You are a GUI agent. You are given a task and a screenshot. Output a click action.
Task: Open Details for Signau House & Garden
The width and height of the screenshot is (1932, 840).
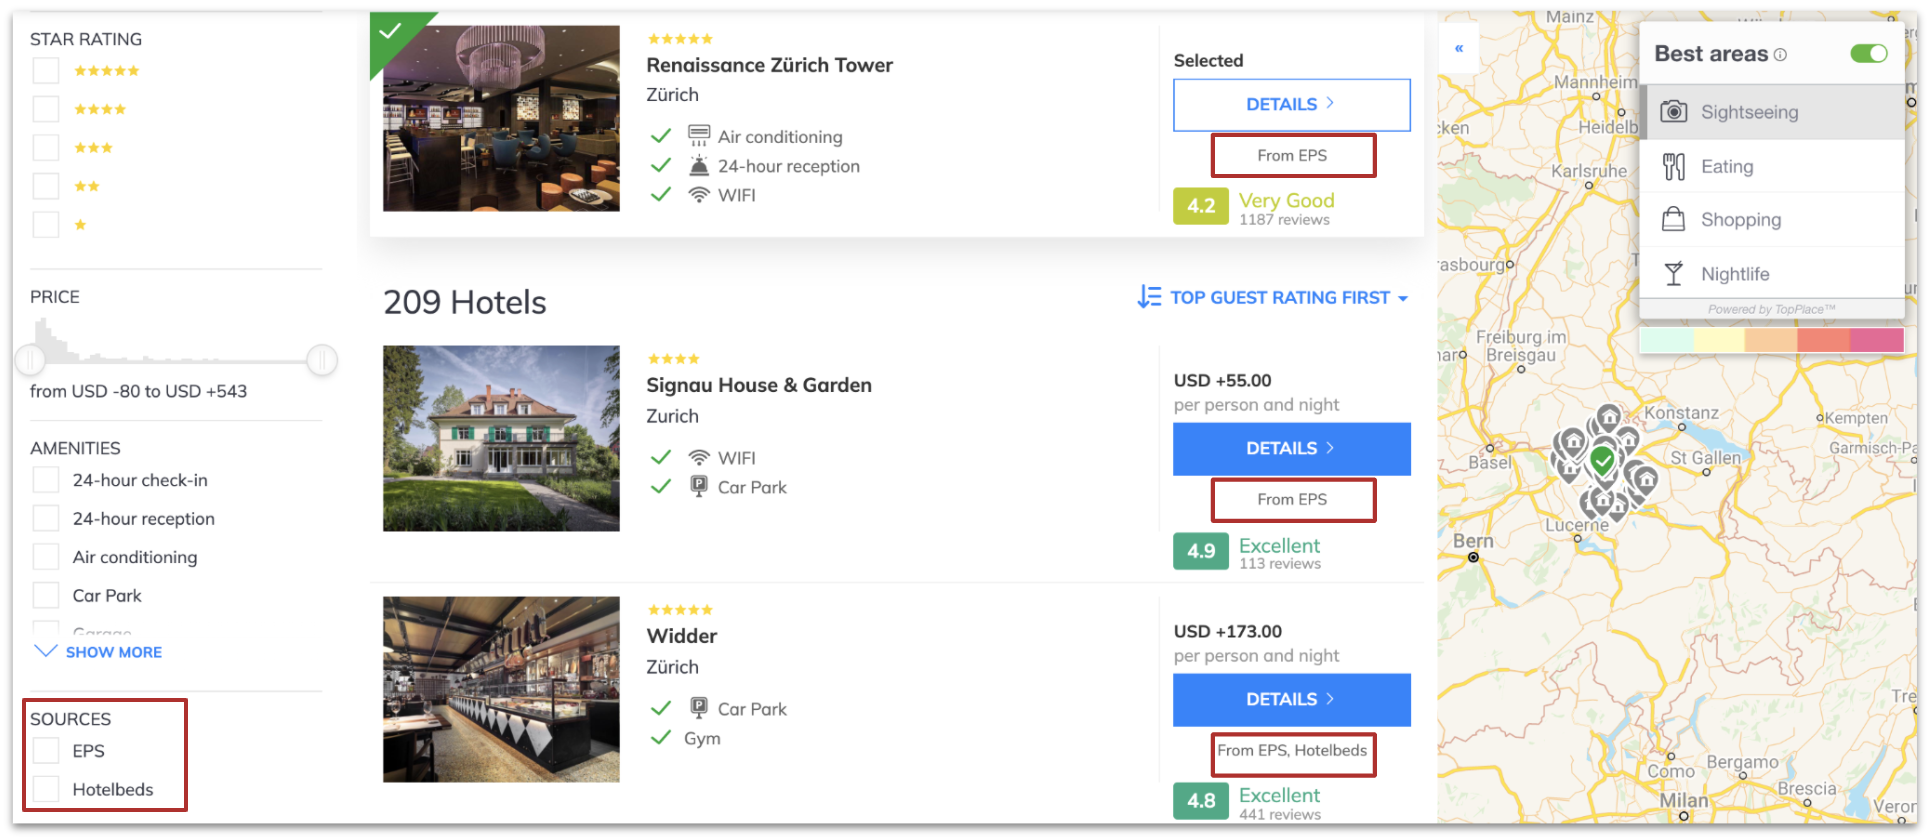pos(1291,449)
